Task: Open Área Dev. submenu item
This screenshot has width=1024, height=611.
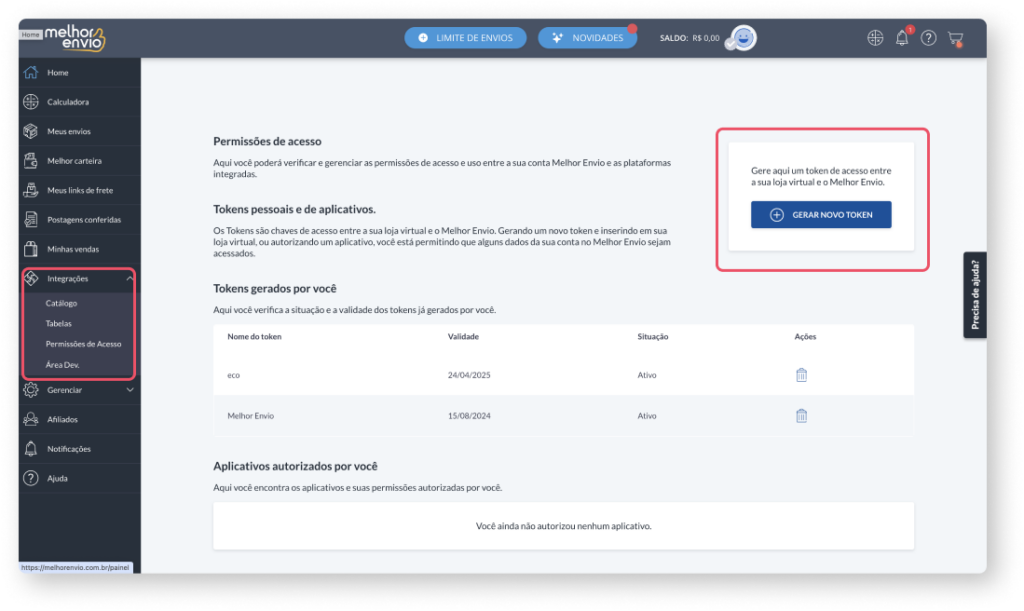Action: pyautogui.click(x=62, y=365)
